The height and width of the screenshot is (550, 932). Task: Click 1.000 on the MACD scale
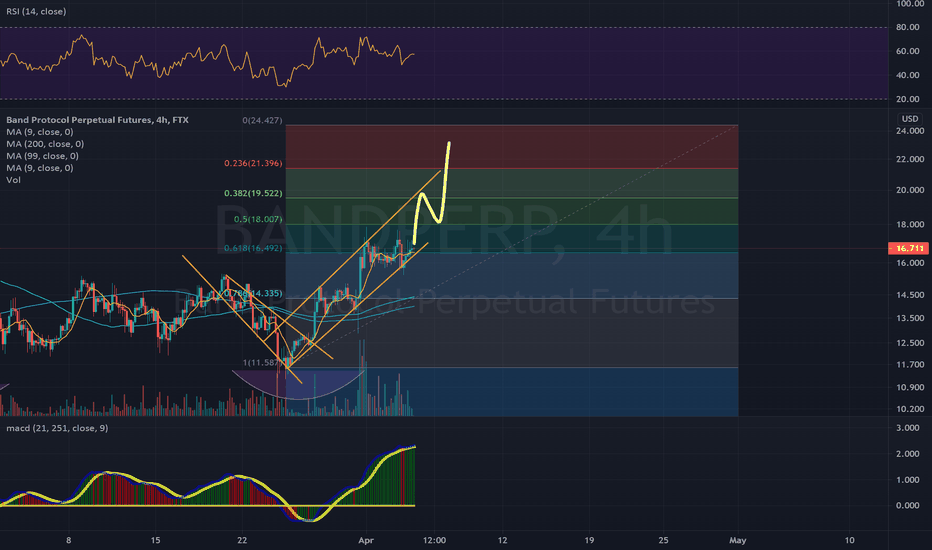908,480
